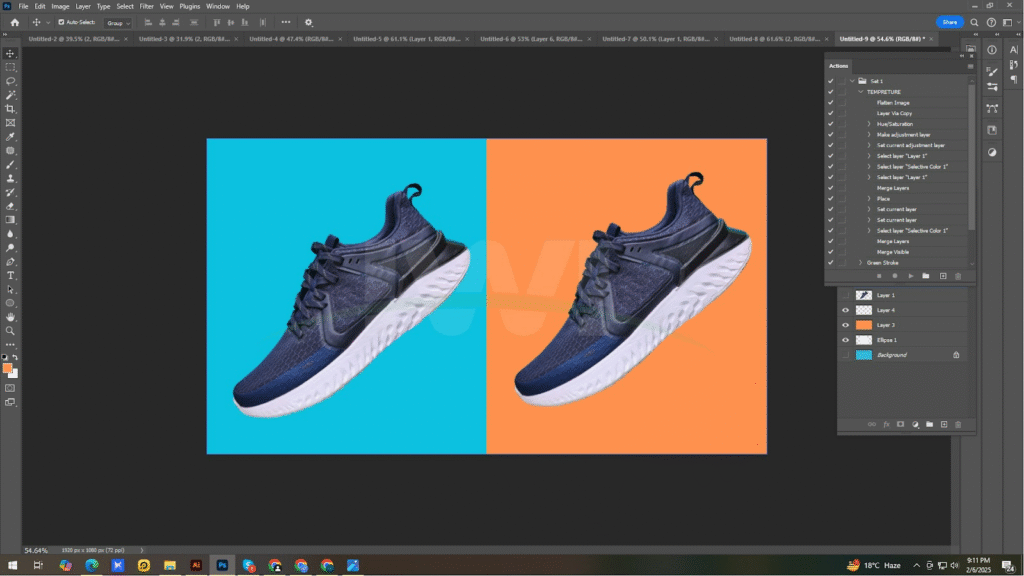Select the Magic Wand tool
Image resolution: width=1024 pixels, height=576 pixels.
(10, 95)
